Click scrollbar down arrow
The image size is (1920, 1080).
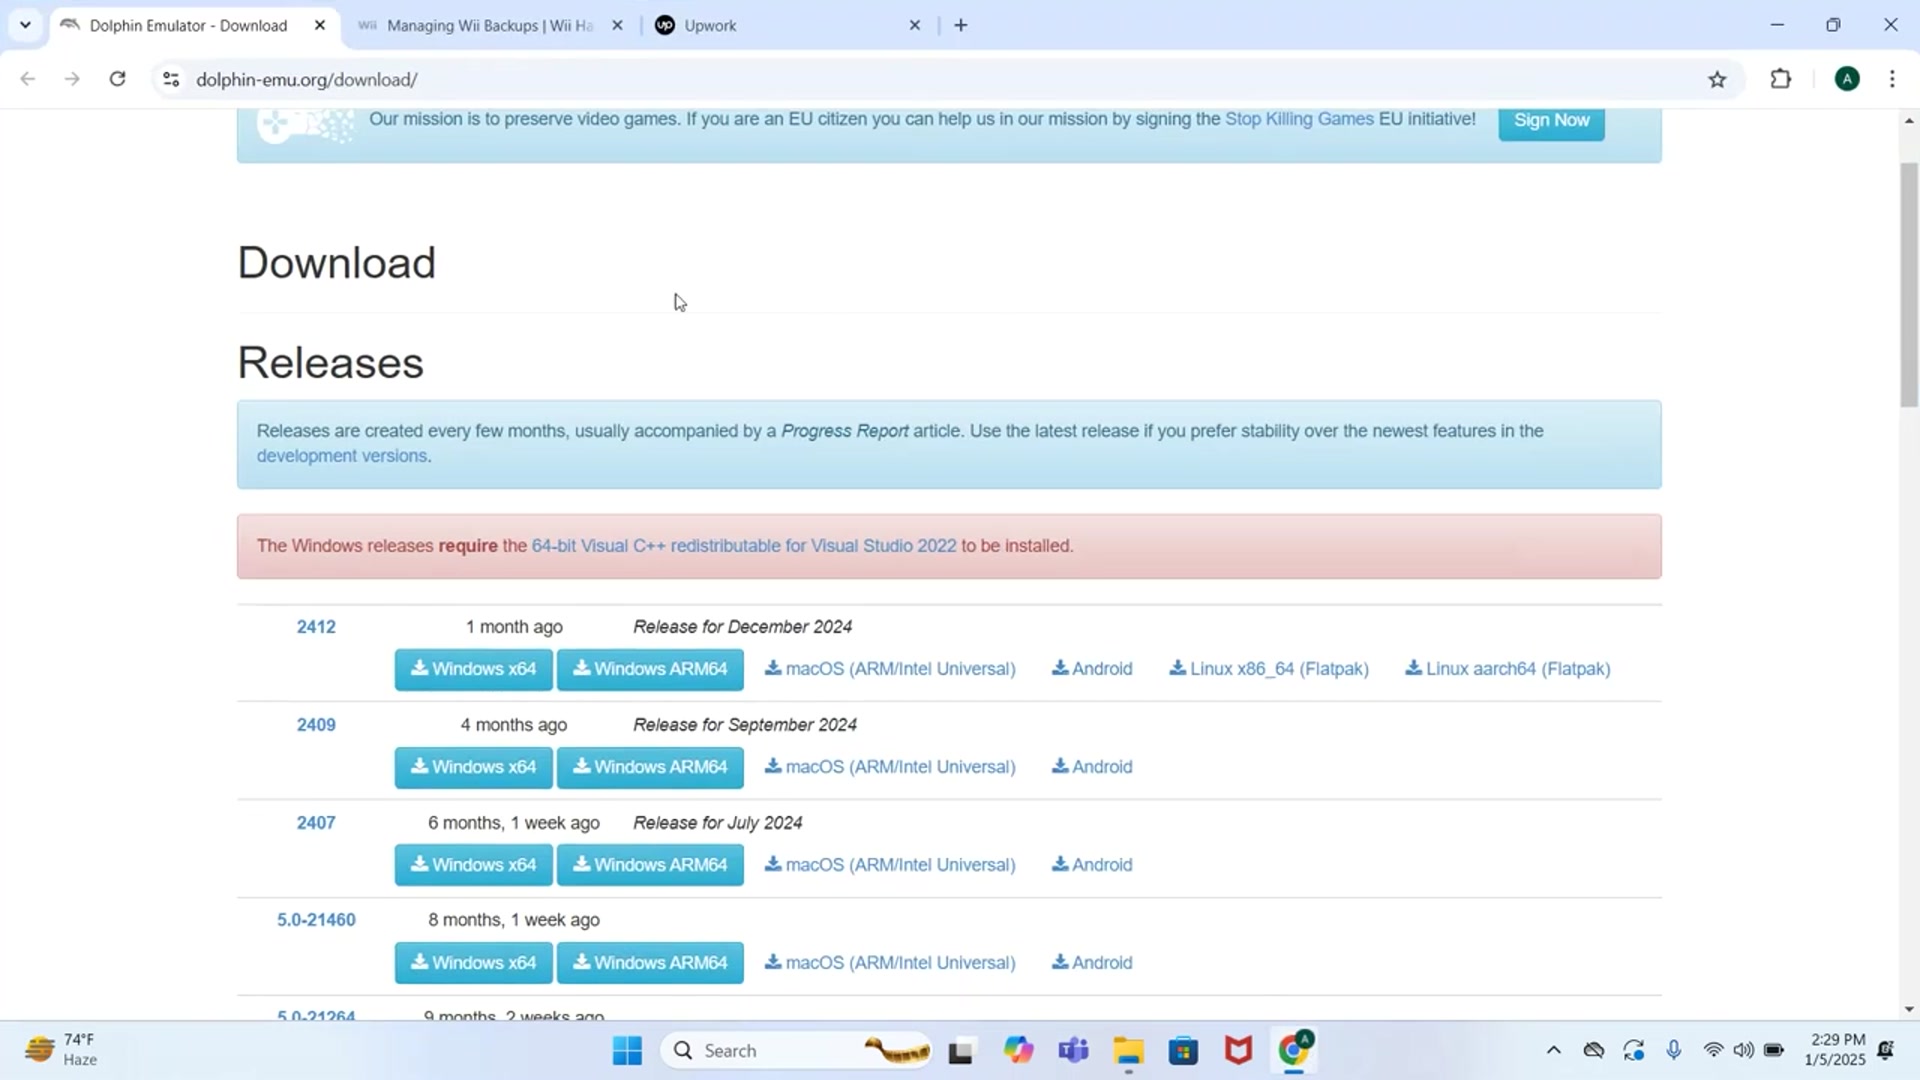pos(1909,1010)
